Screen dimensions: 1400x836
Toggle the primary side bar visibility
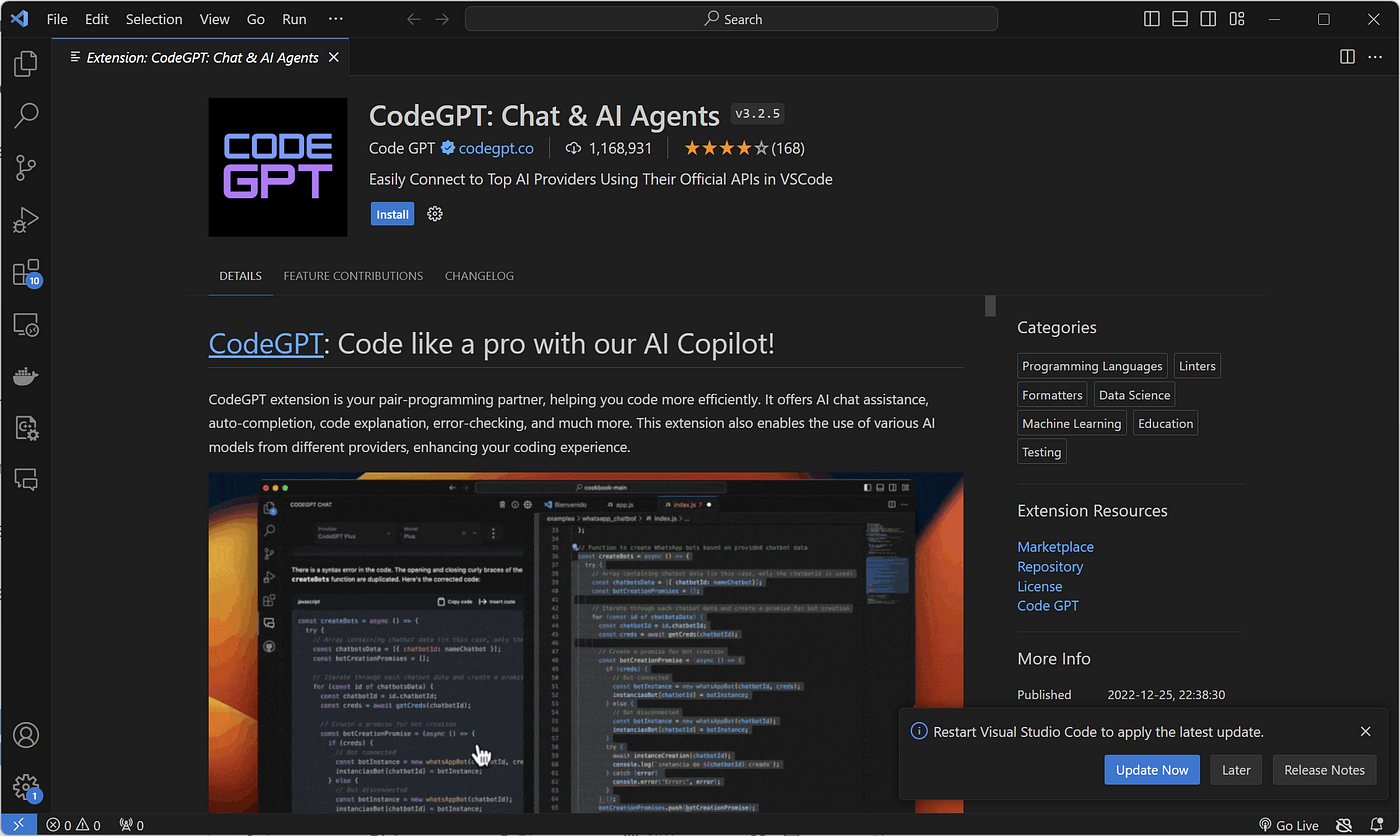click(1151, 18)
